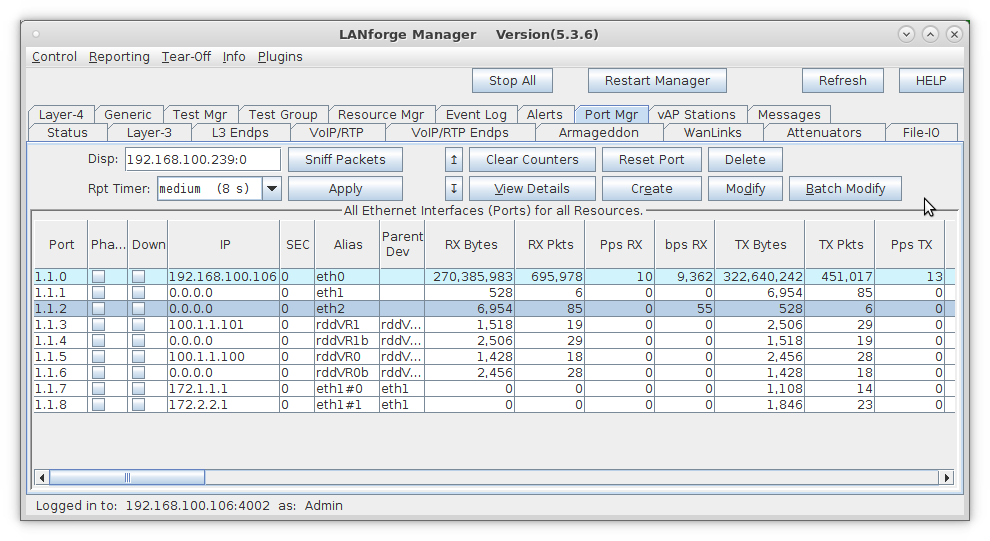Click the up arrow row-move icon
The image size is (990, 541).
[x=454, y=159]
